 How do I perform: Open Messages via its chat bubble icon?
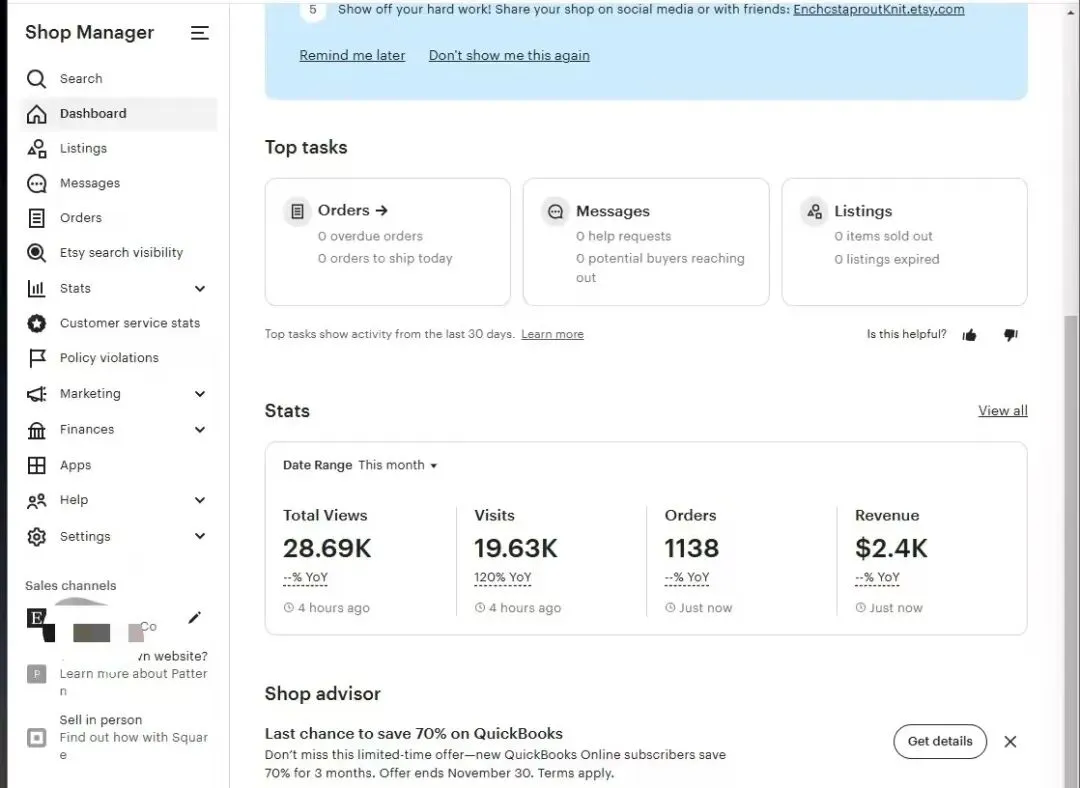click(37, 184)
